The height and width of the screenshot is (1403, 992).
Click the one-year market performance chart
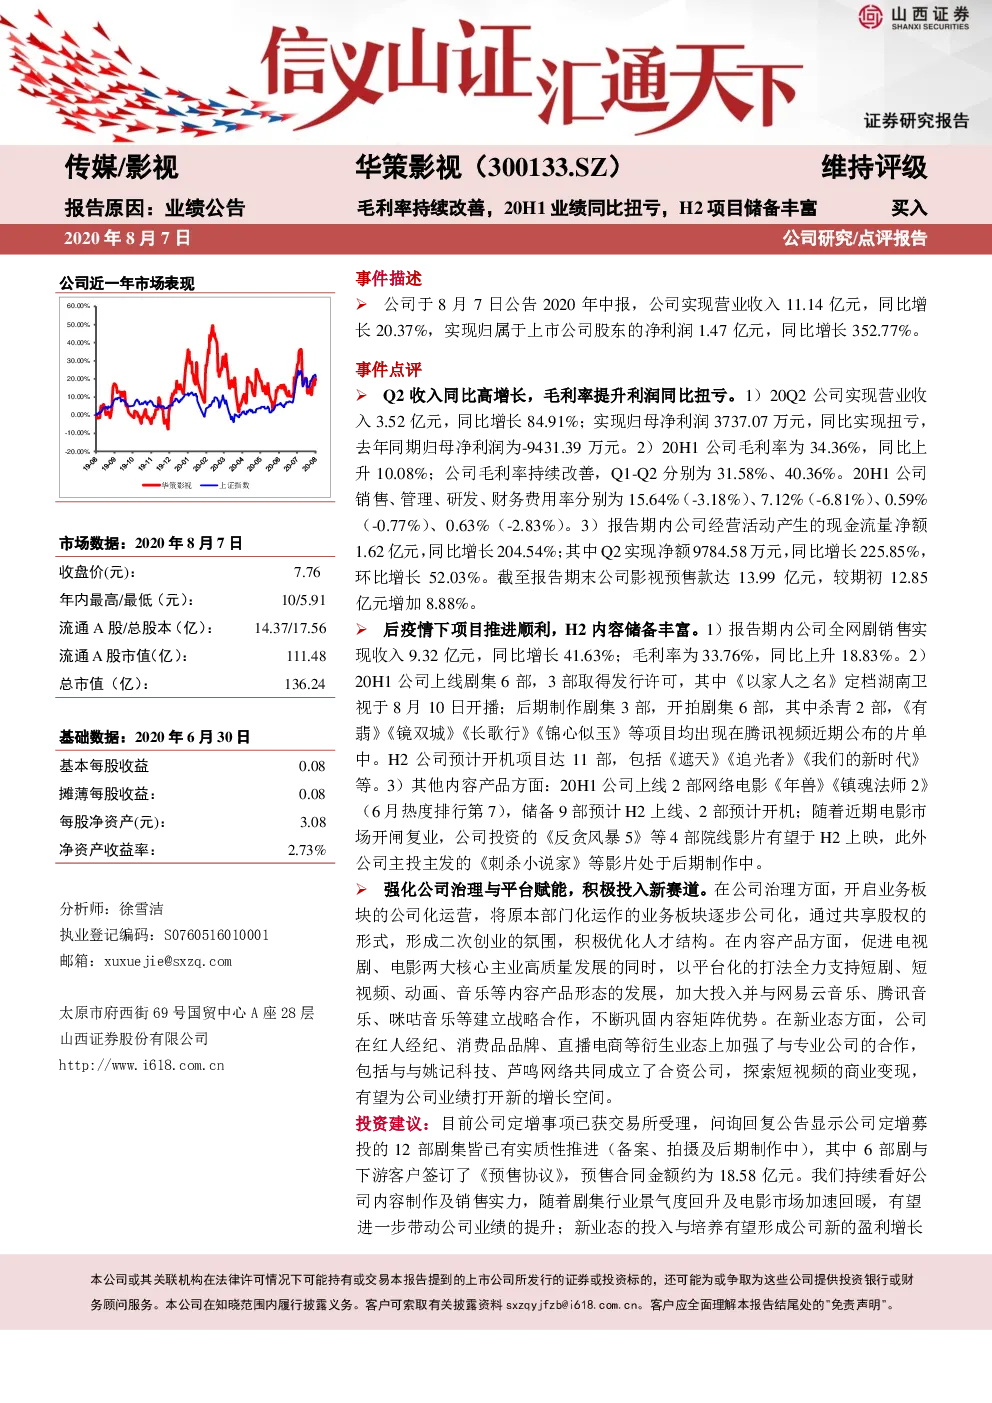click(x=195, y=396)
